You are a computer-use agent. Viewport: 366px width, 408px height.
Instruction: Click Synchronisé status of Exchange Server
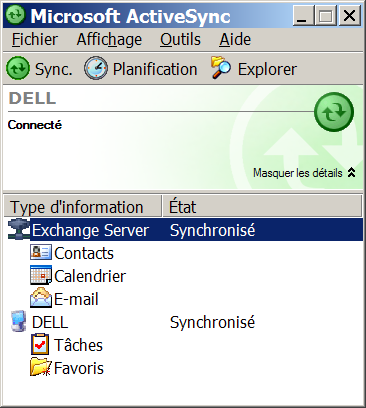(212, 230)
